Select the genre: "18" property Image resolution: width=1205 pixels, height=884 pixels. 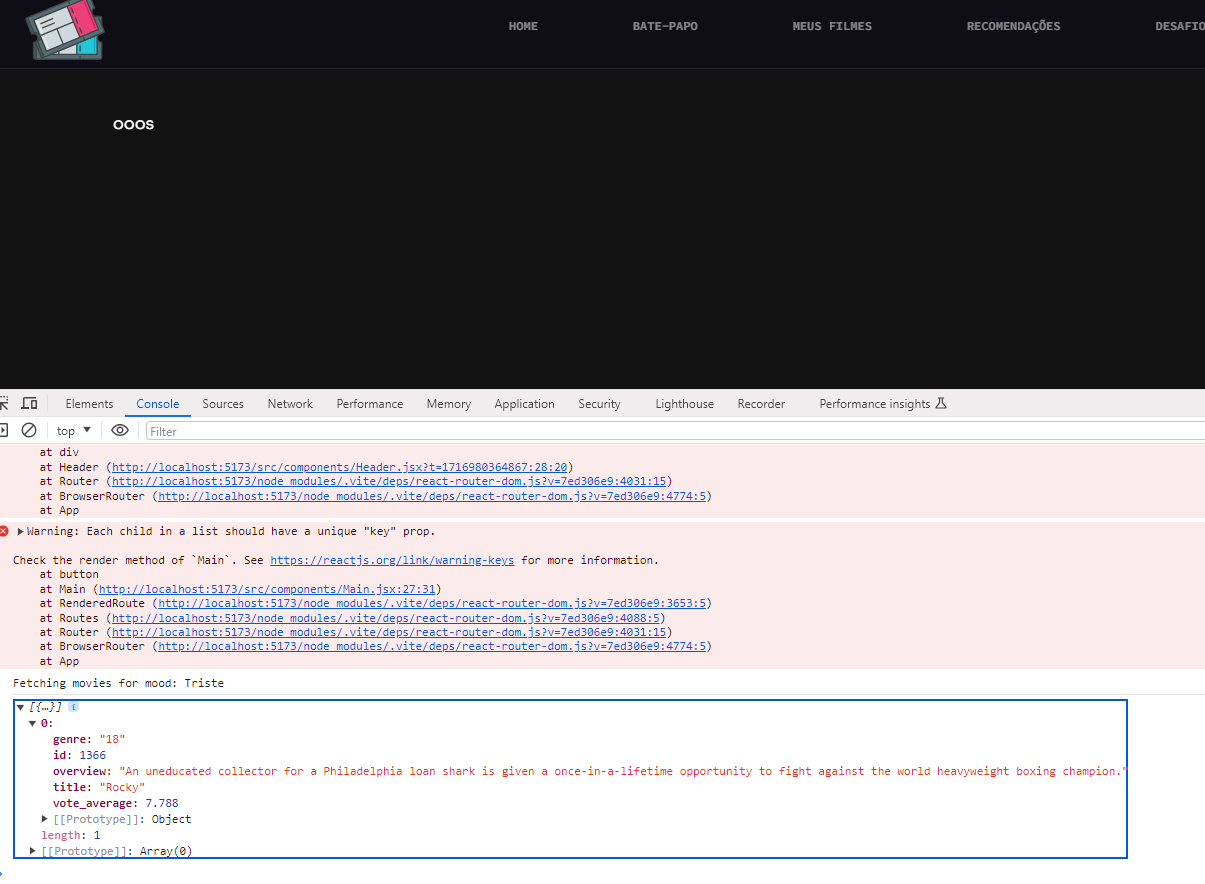[x=89, y=739]
